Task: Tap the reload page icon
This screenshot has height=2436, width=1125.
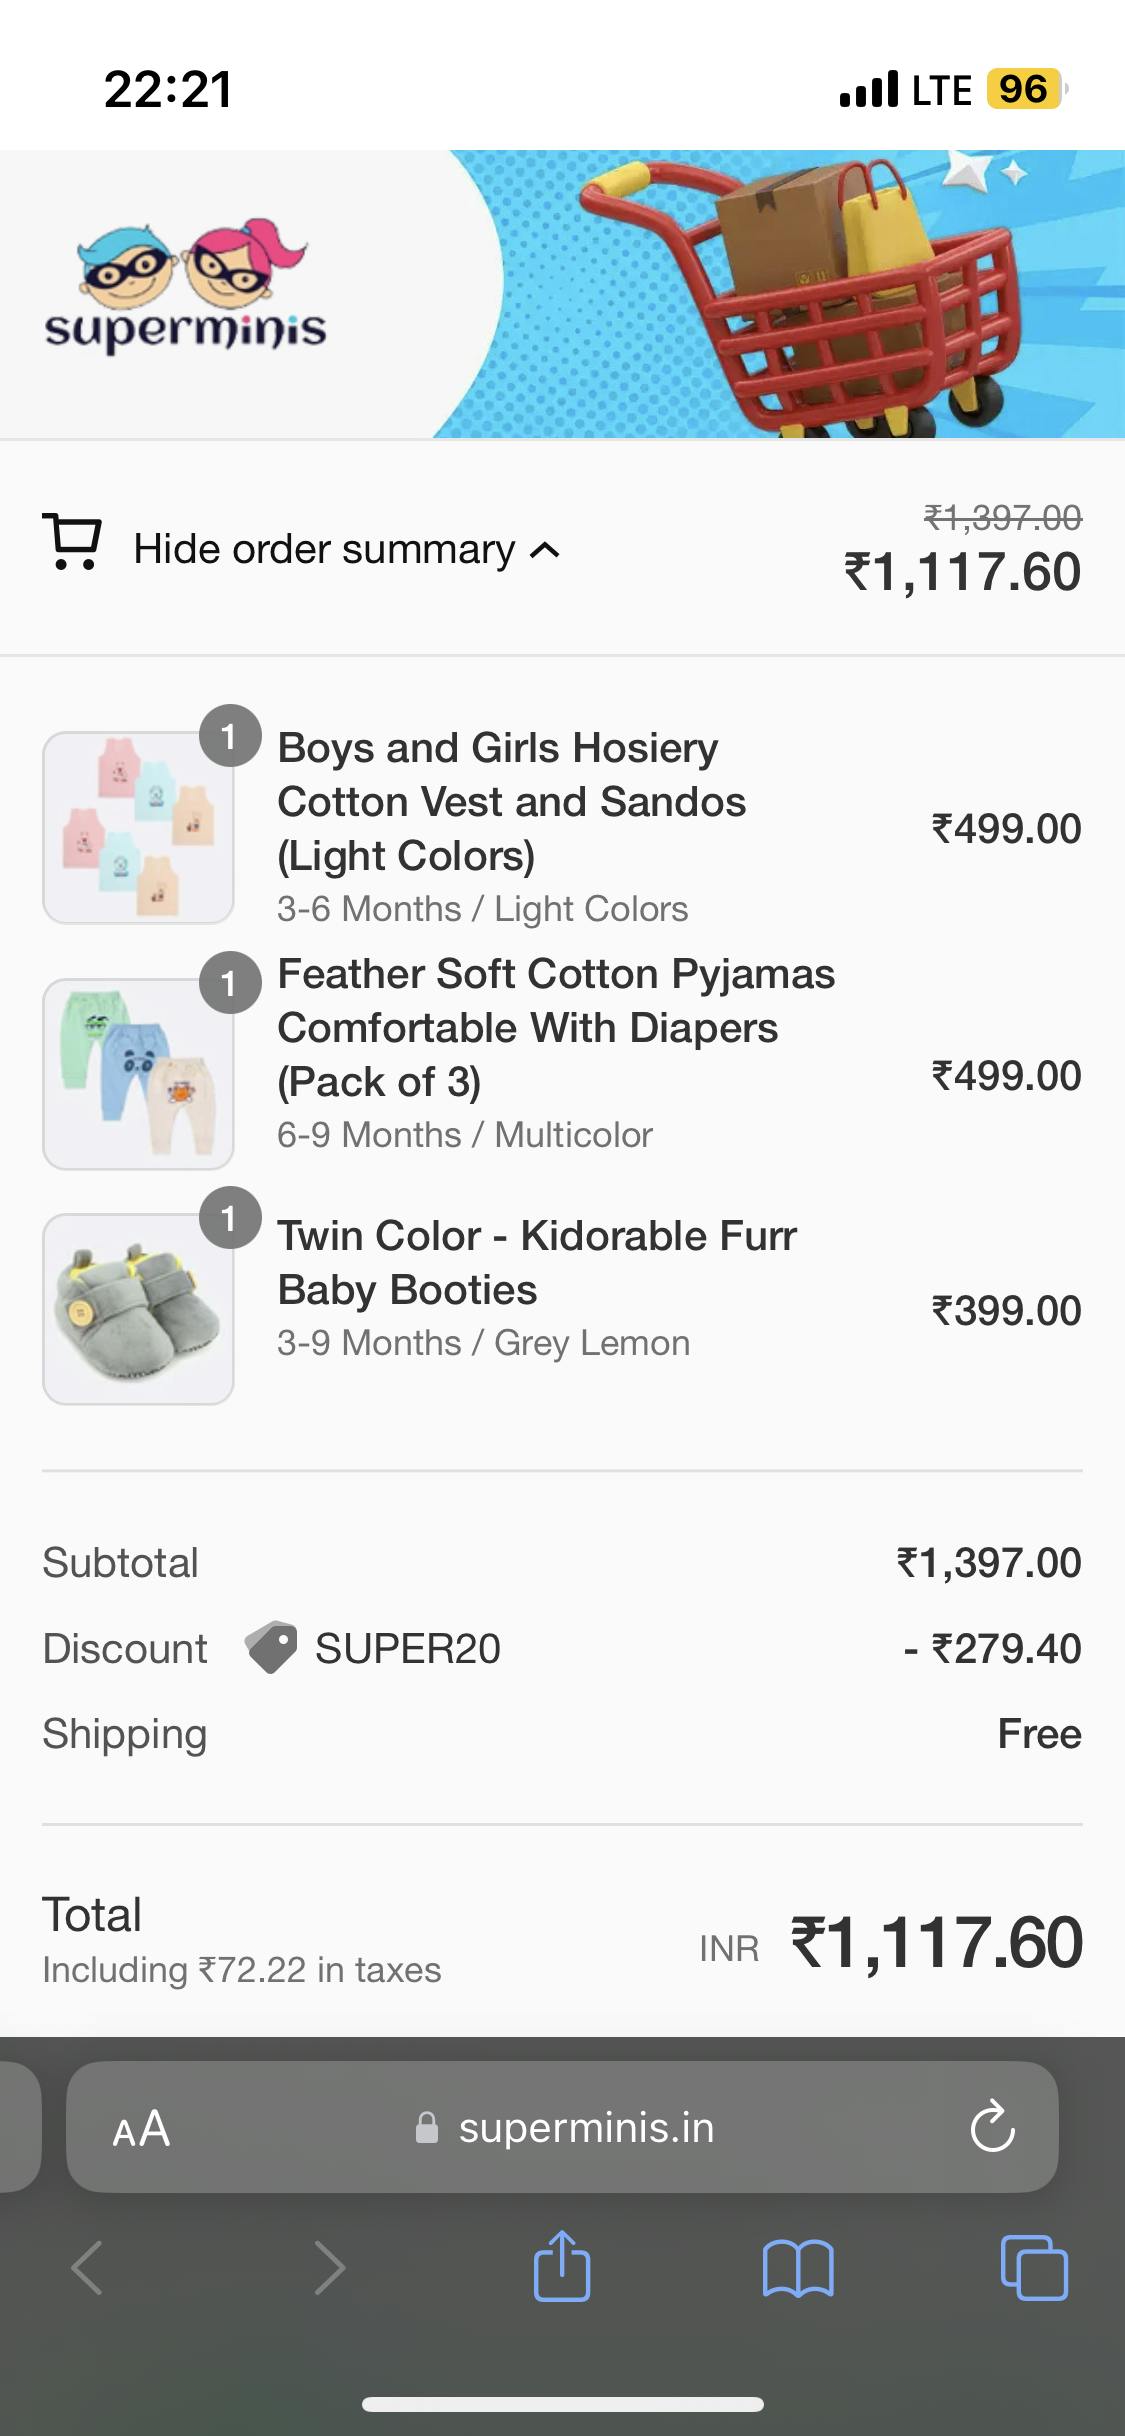Action: [992, 2127]
